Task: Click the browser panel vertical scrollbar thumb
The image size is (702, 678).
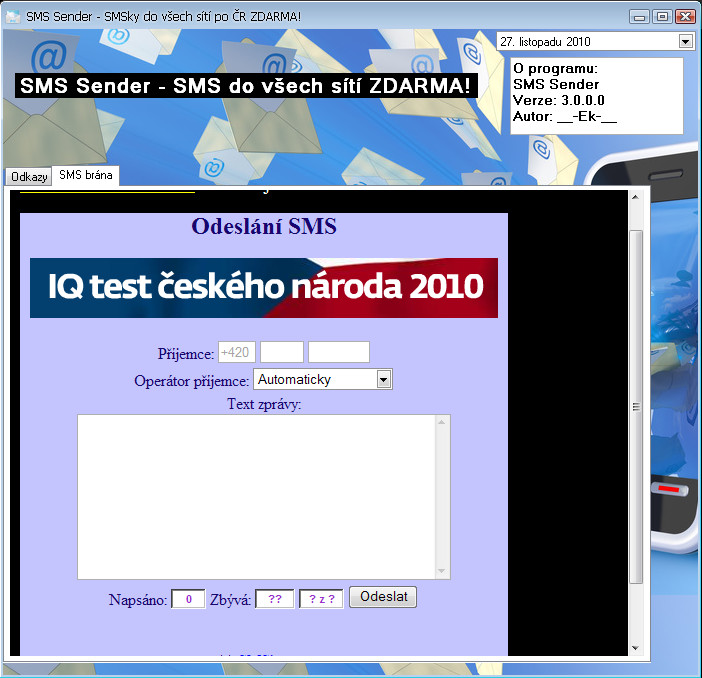Action: click(636, 407)
